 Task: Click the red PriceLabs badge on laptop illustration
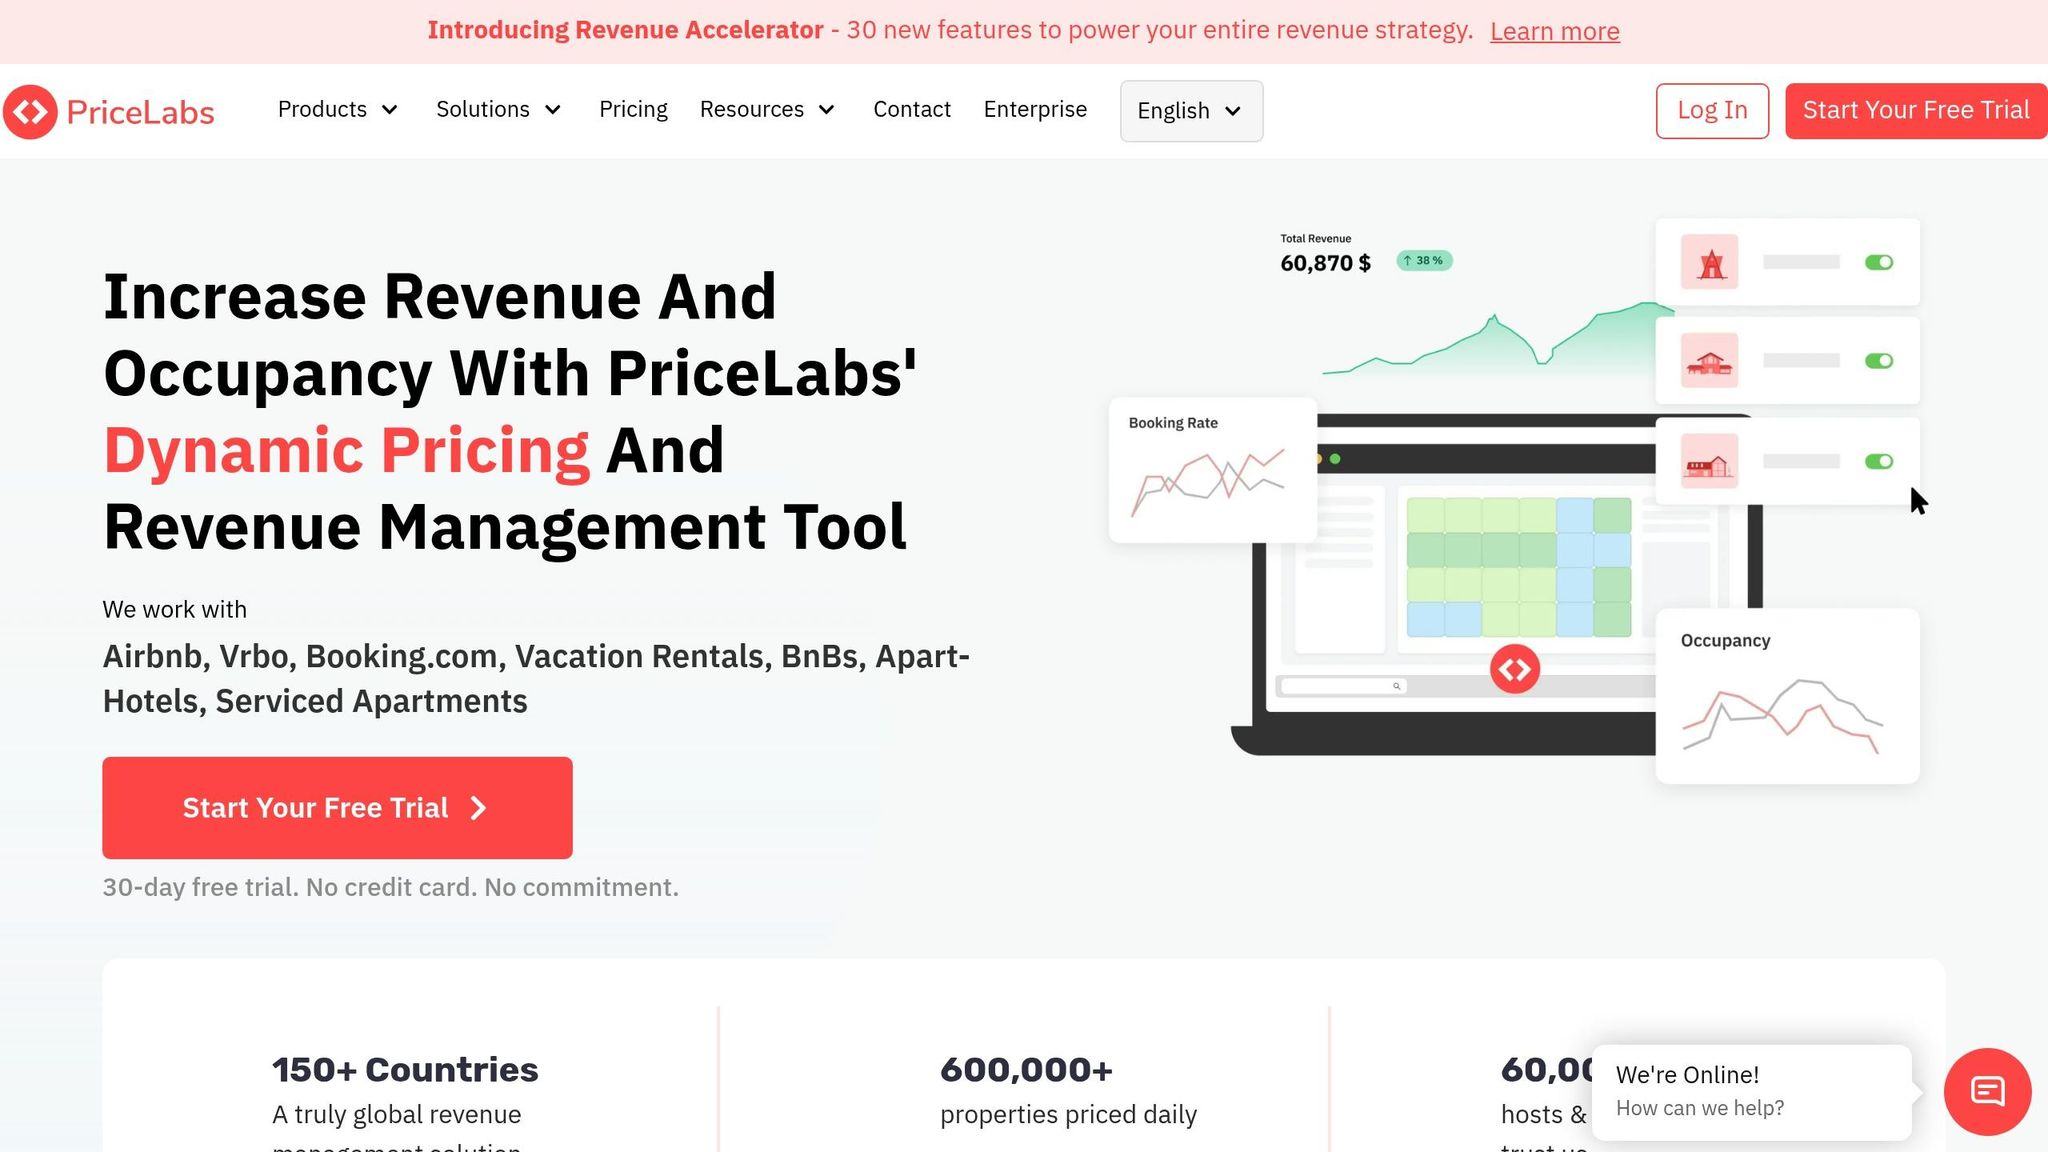1515,669
